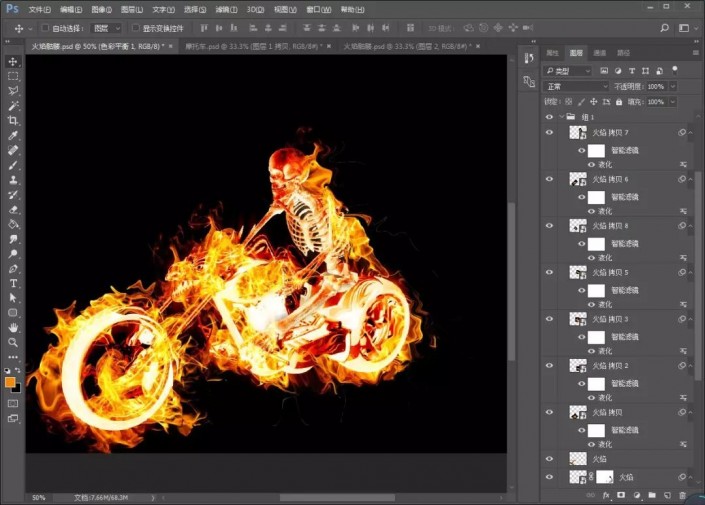This screenshot has height=505, width=705.
Task: Select the Pen tool
Action: pyautogui.click(x=13, y=269)
